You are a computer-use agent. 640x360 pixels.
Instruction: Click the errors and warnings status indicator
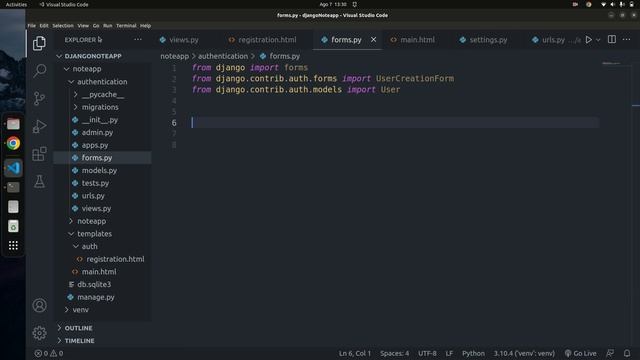click(x=49, y=353)
